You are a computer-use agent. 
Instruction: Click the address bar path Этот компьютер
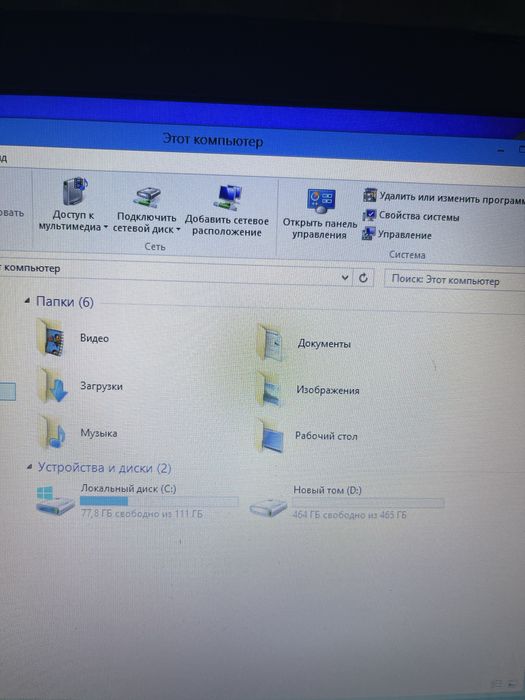[x=31, y=268]
